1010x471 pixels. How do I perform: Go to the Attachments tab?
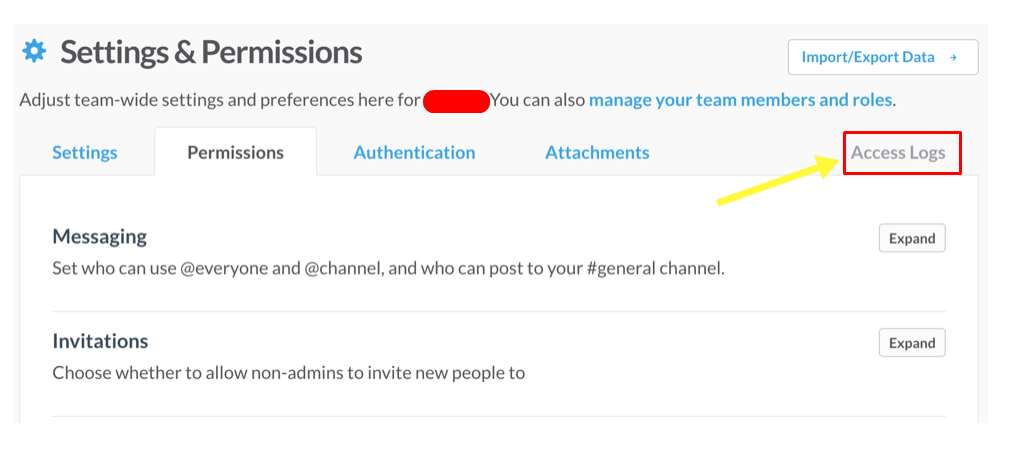click(597, 153)
